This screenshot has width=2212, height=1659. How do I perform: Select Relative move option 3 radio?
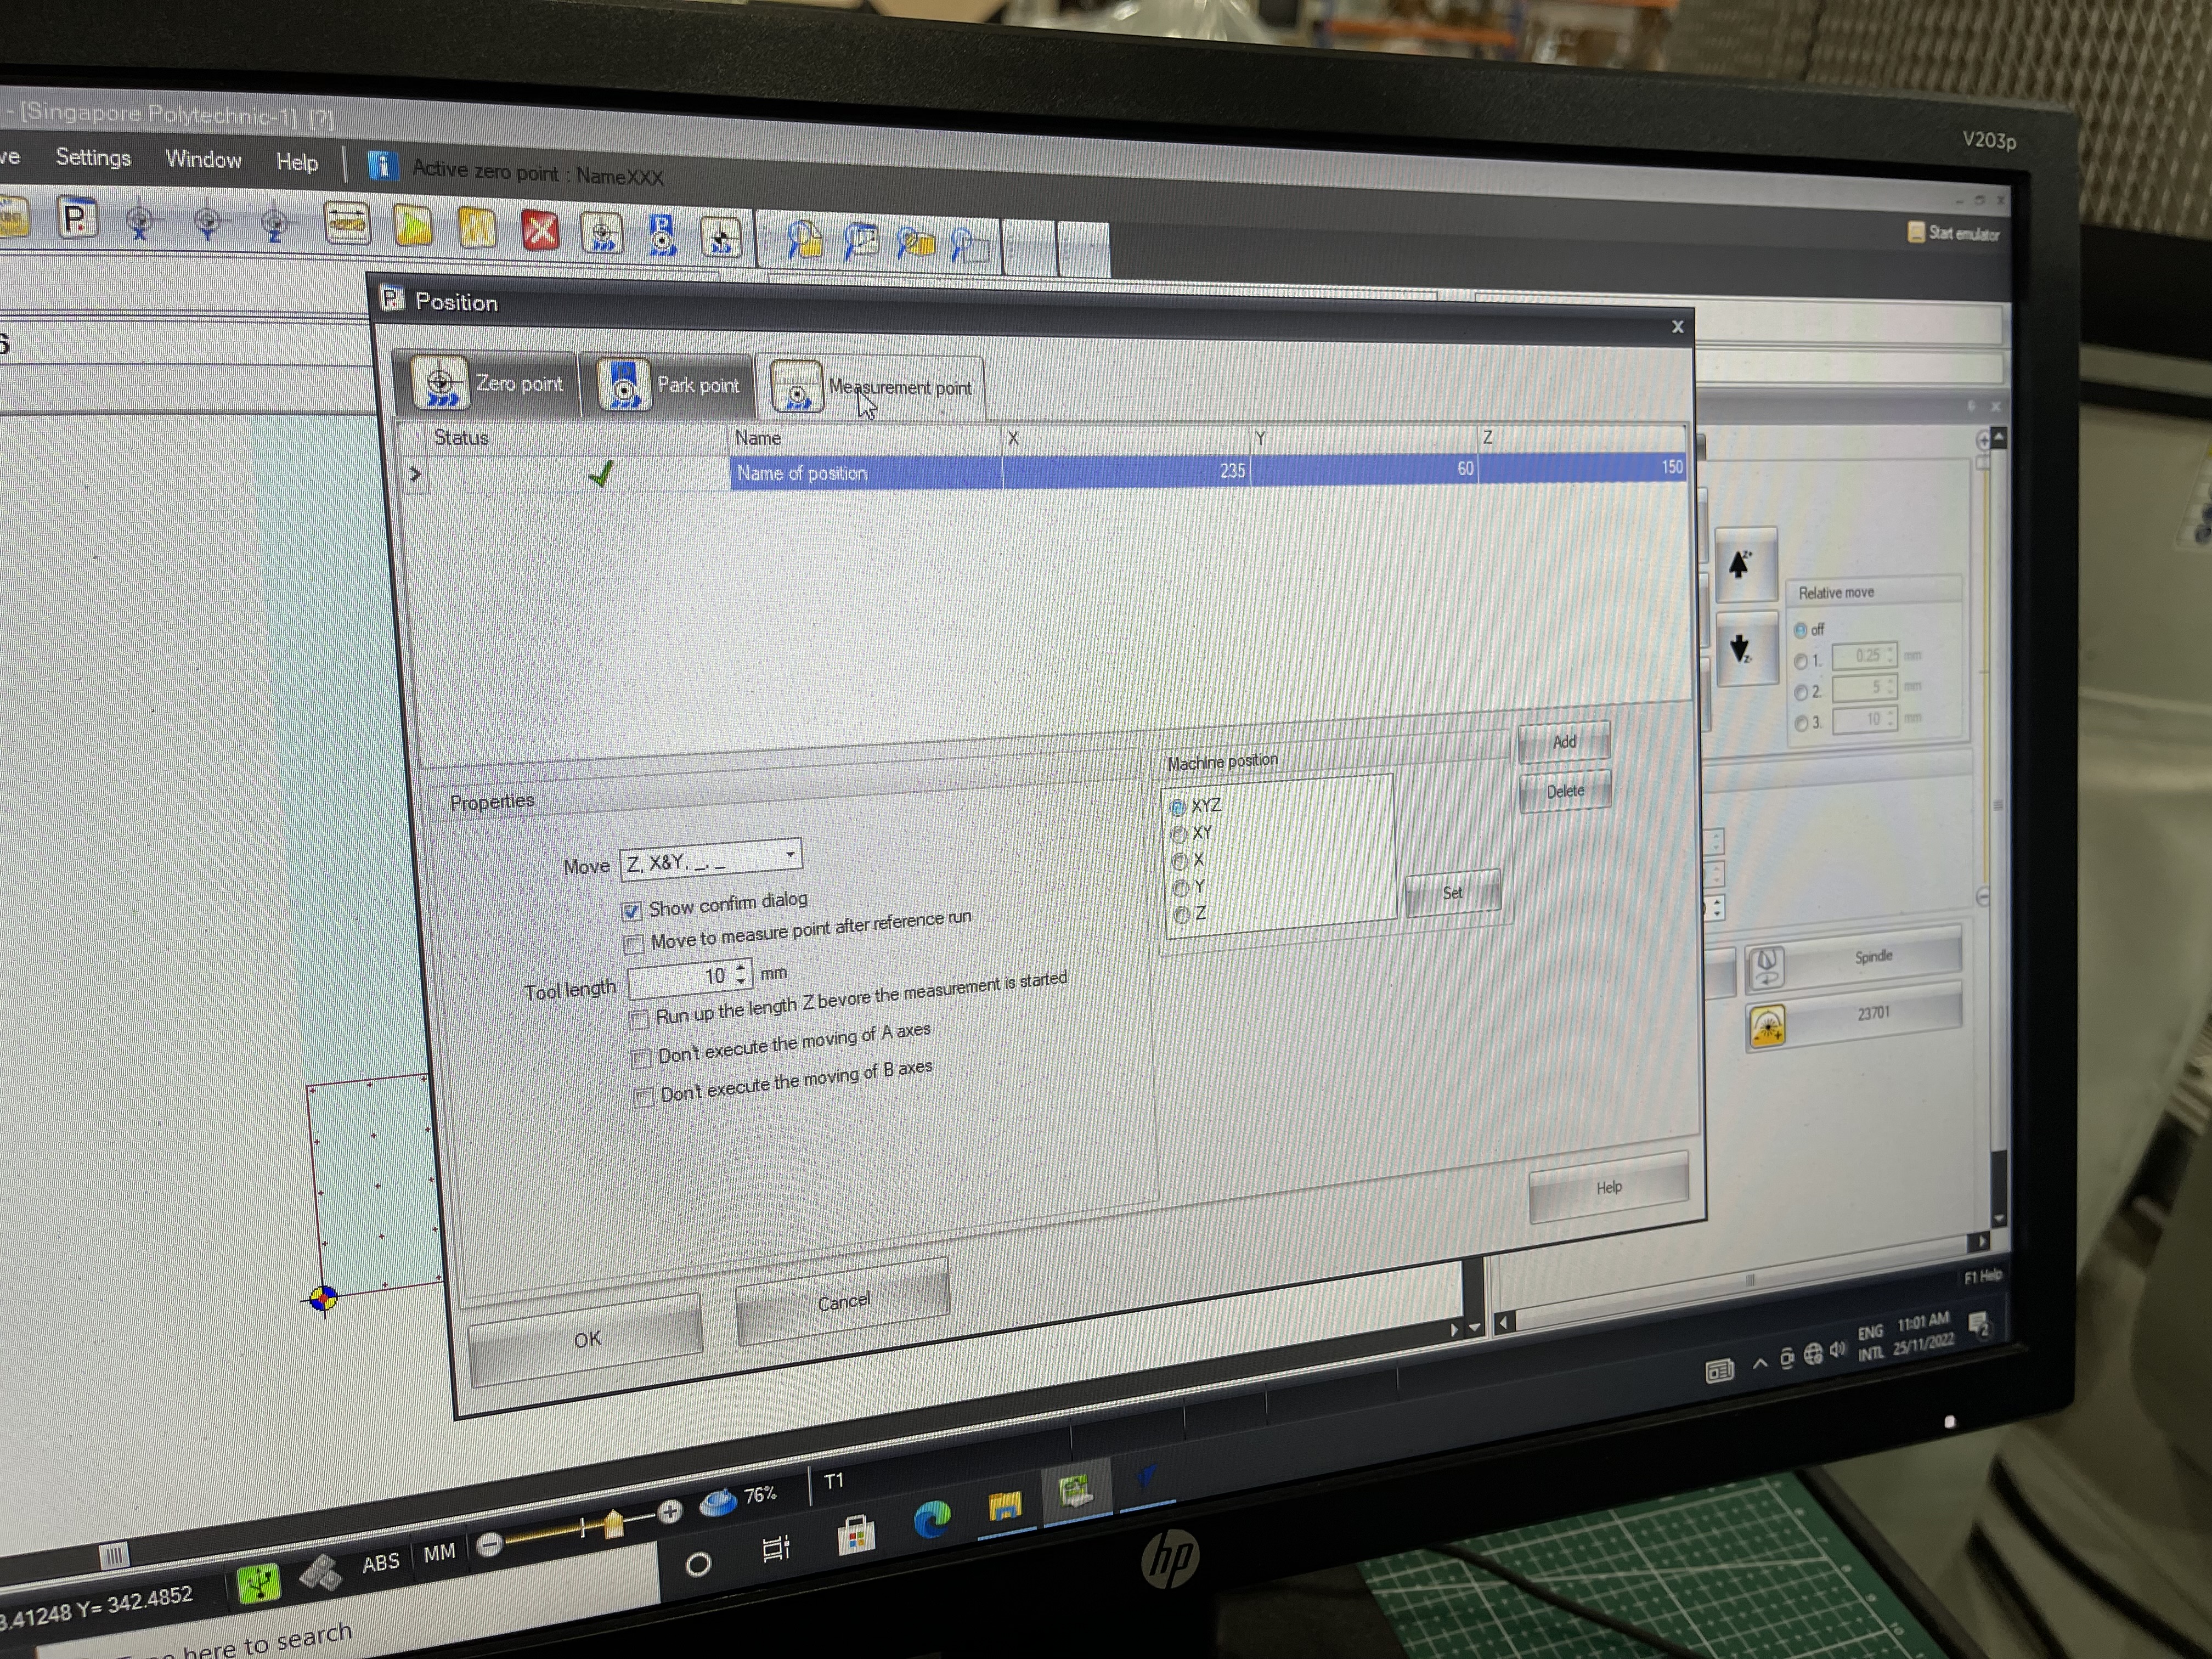(1801, 723)
